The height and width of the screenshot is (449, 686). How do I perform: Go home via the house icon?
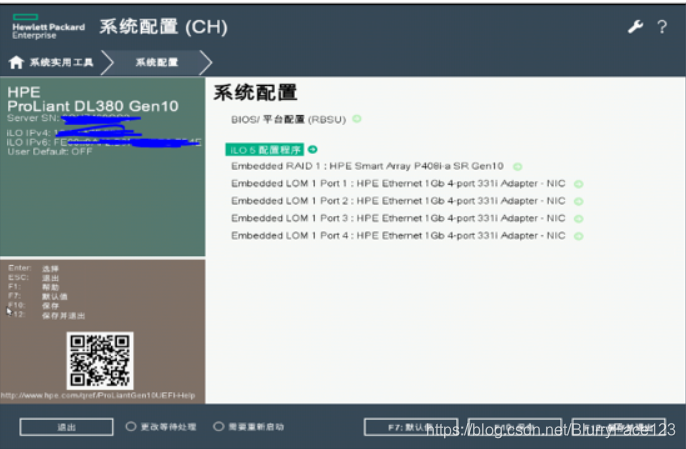(x=16, y=62)
